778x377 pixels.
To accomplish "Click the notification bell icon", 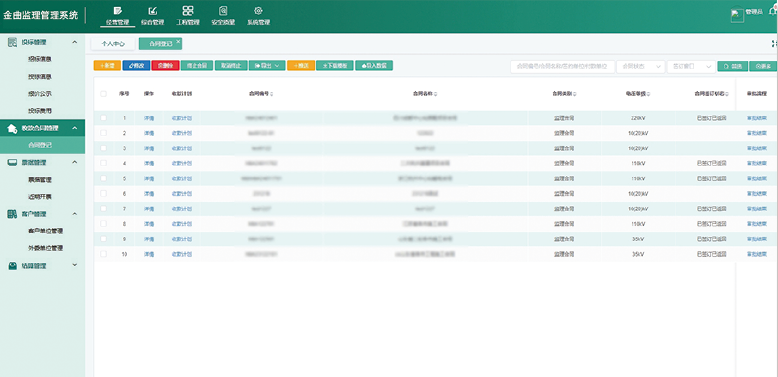I will 773,12.
